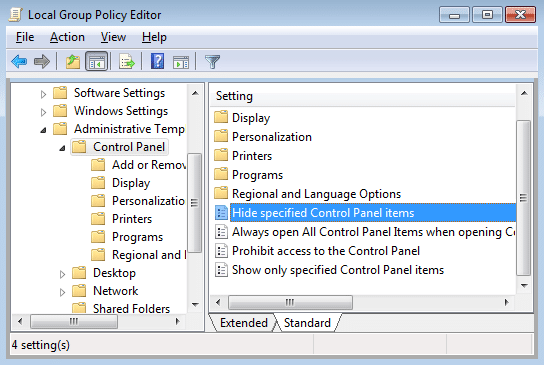The image size is (544, 365).
Task: Expand the Software Settings node
Action: pyautogui.click(x=43, y=94)
